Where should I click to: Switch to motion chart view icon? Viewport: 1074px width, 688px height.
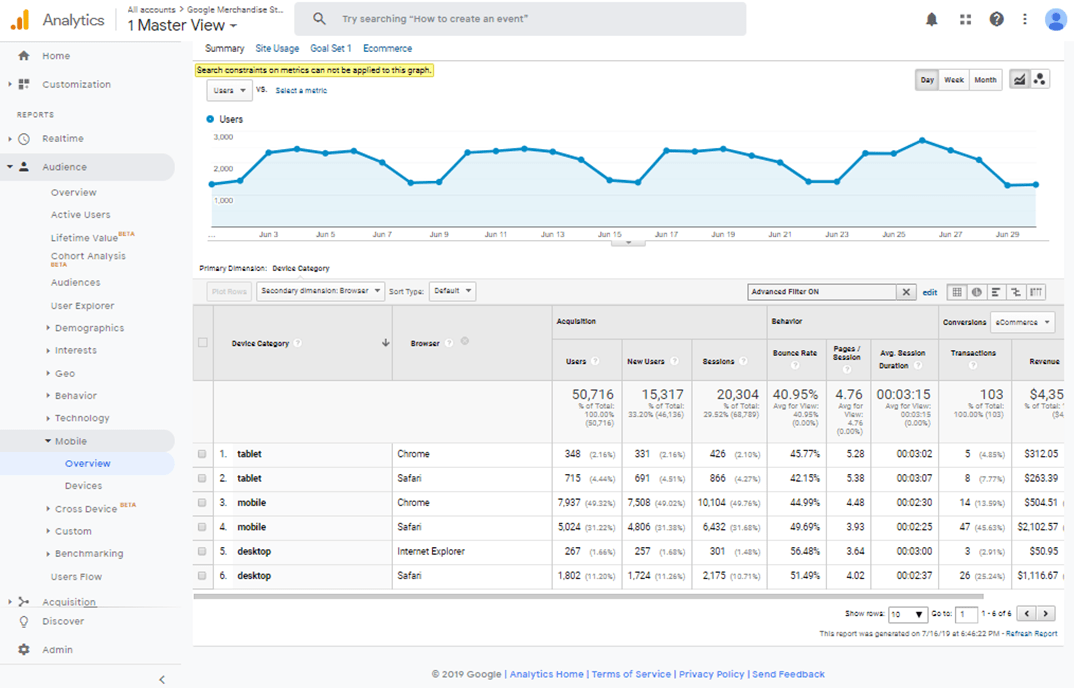[1040, 80]
